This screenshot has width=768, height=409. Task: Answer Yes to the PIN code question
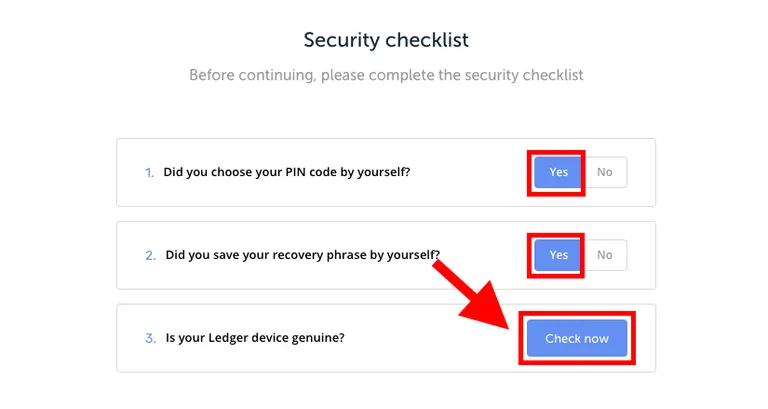click(x=558, y=172)
